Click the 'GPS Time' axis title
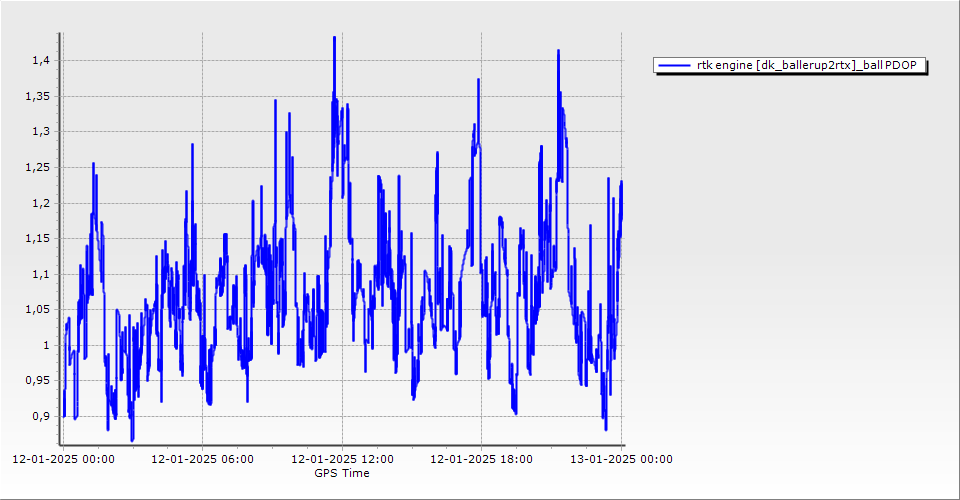The image size is (960, 500). 342,473
